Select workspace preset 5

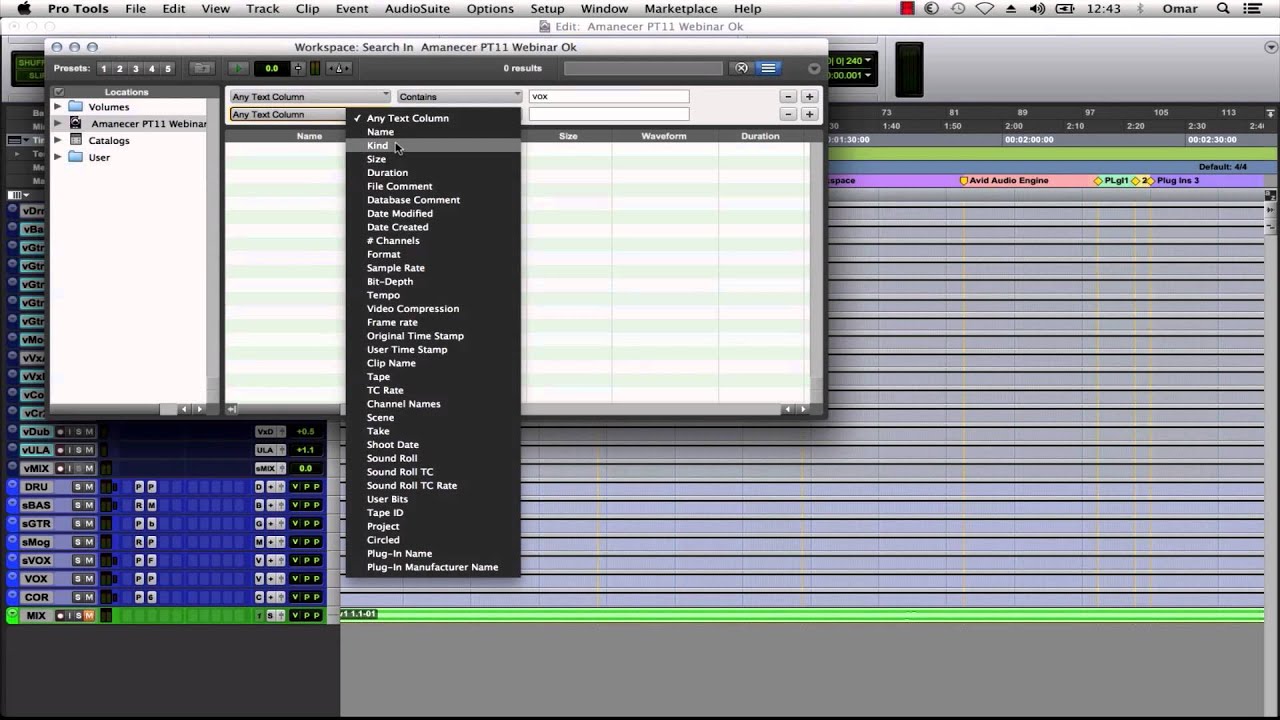tap(168, 69)
